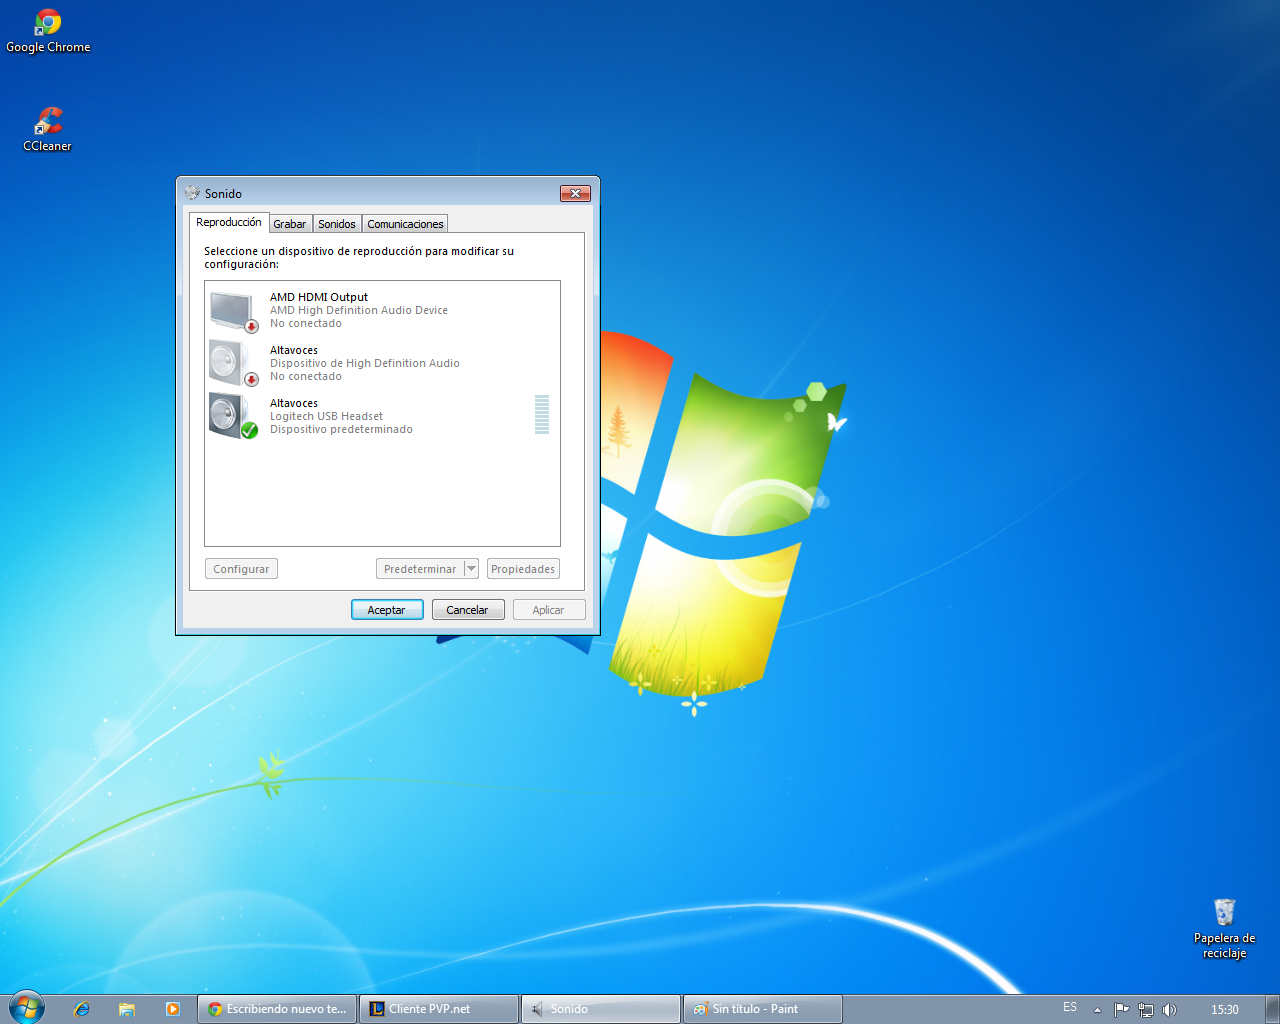Switch to Sin título - Paint window
1280x1024 pixels.
(x=763, y=1009)
